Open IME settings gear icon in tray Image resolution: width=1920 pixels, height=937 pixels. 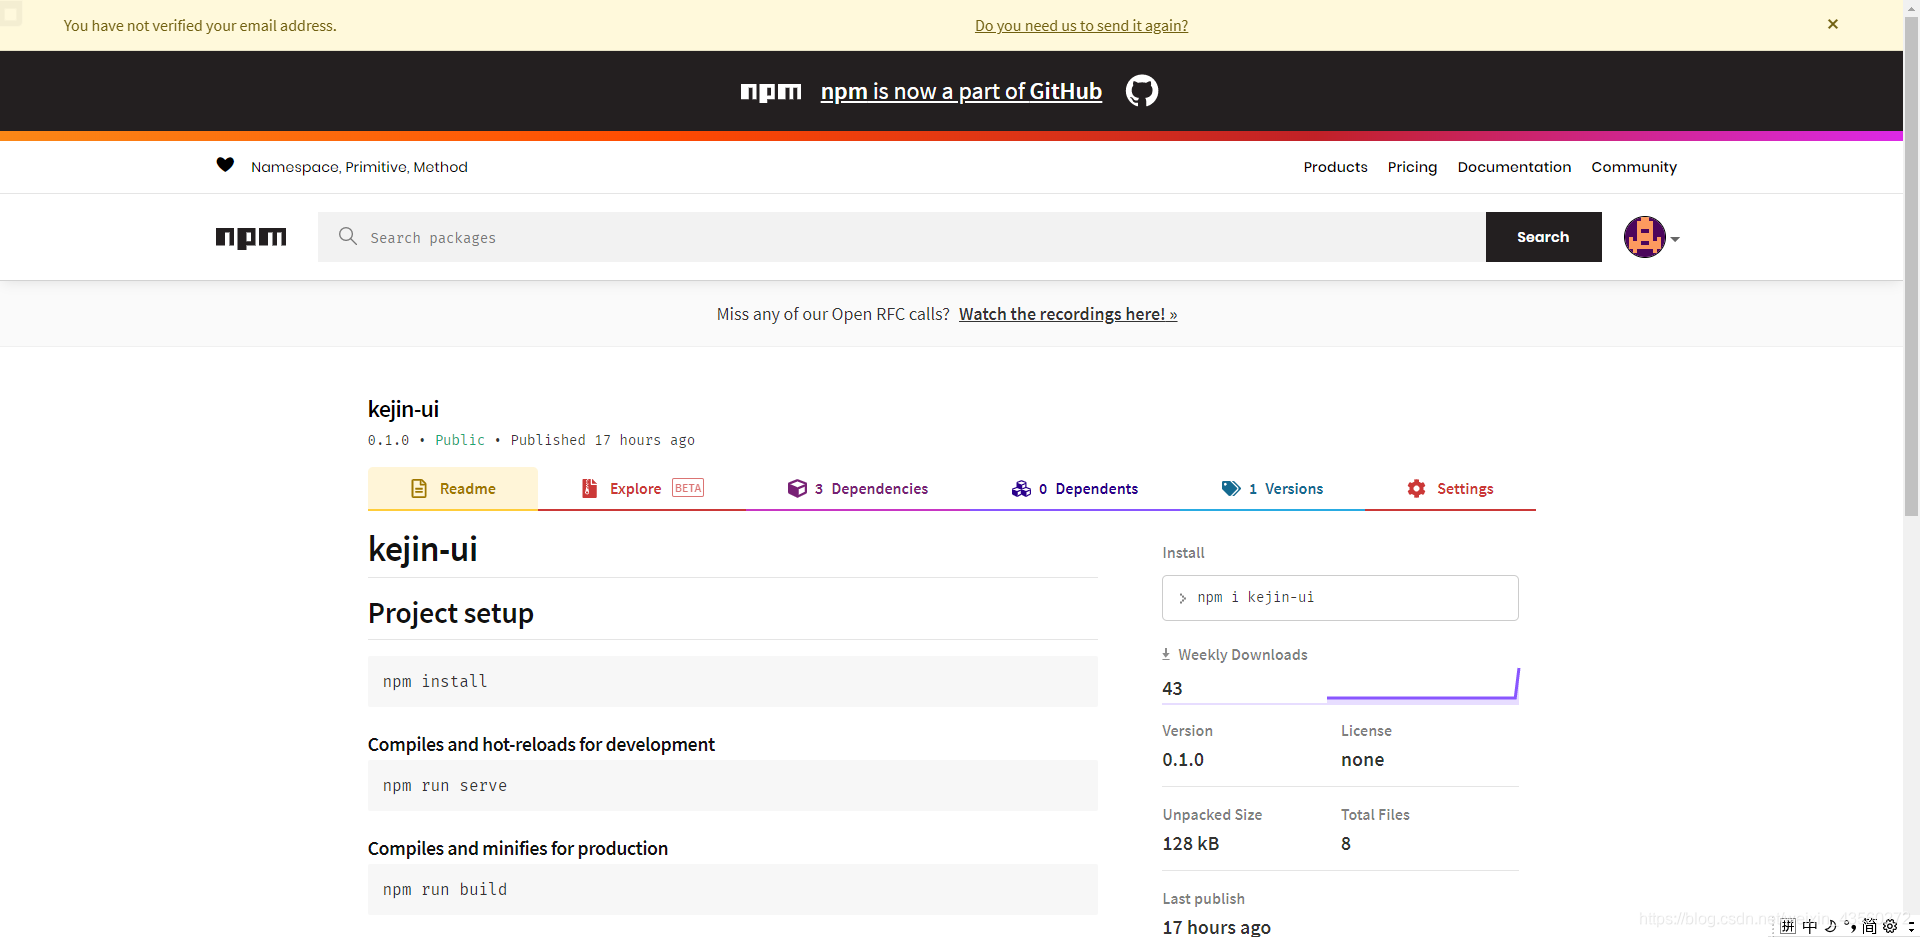coord(1890,926)
